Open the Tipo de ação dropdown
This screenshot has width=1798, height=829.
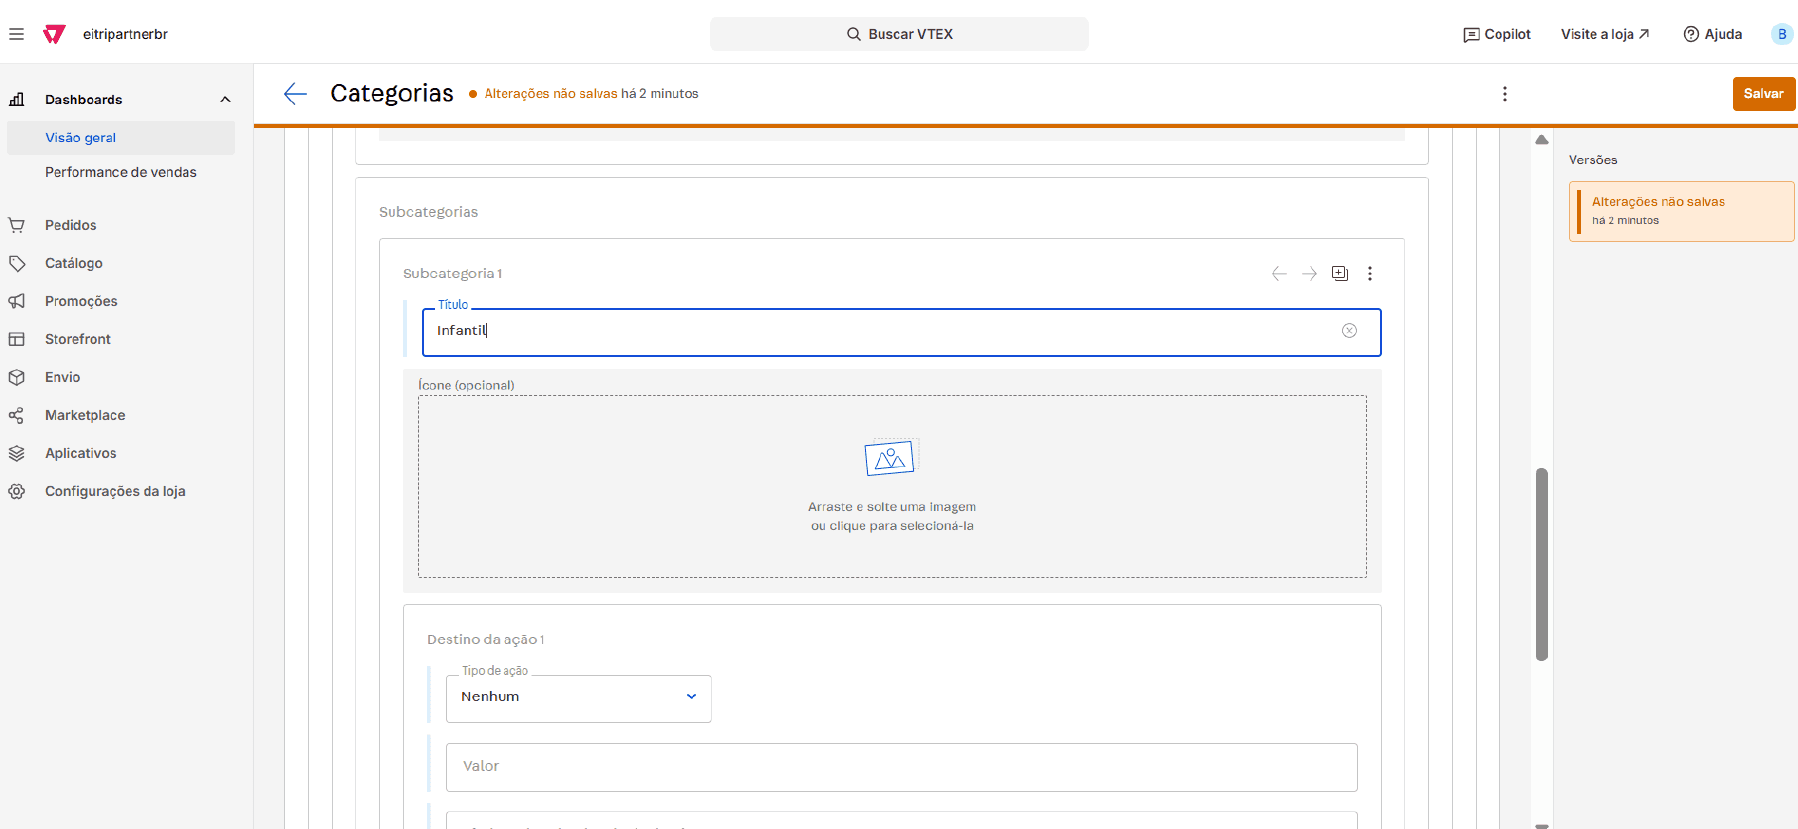coord(578,698)
